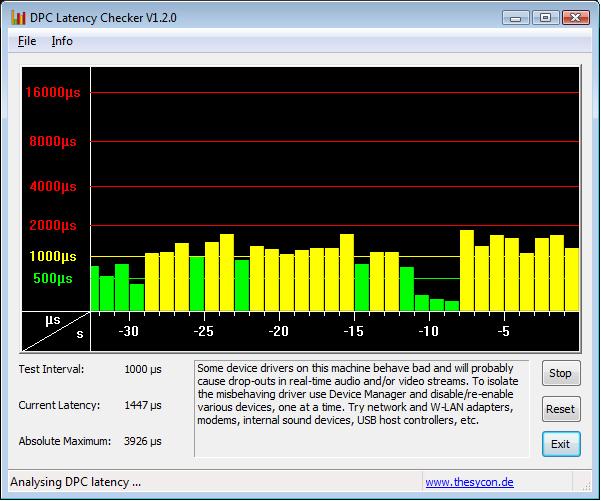Click the 8000µs axis label
This screenshot has height=501, width=601.
[53, 141]
